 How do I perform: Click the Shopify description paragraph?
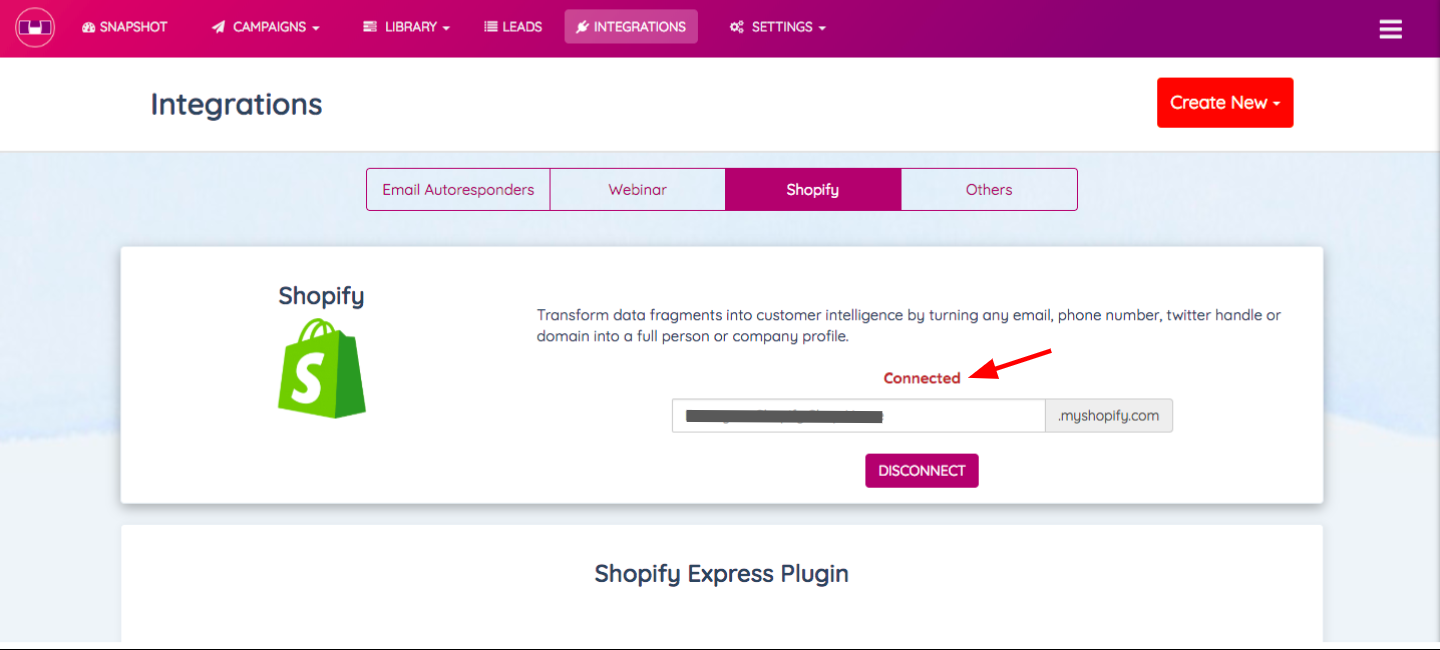click(909, 326)
